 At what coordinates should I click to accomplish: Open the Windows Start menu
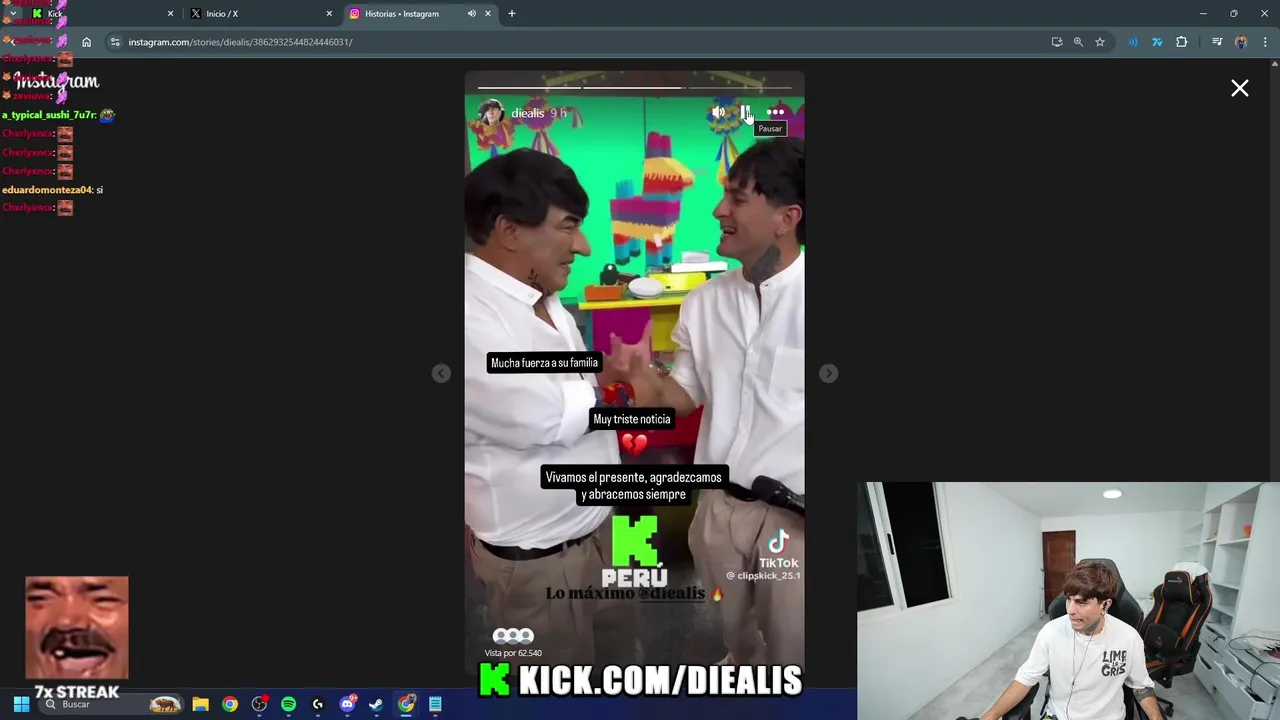(21, 704)
